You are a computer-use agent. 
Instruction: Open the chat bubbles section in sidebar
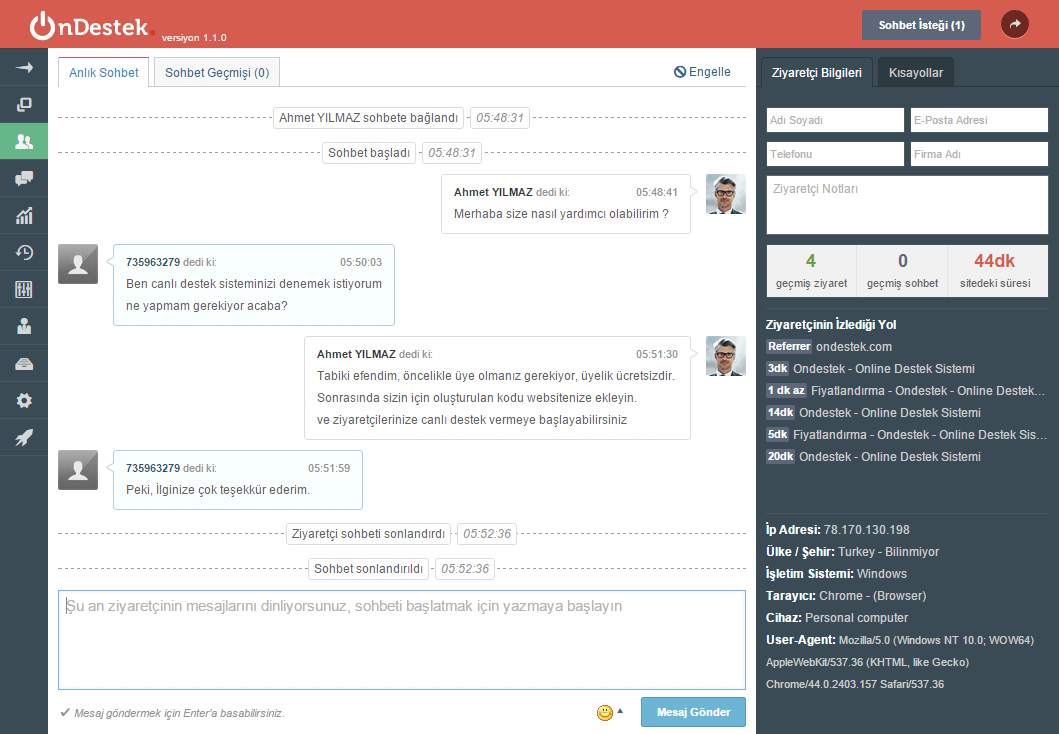coord(24,178)
